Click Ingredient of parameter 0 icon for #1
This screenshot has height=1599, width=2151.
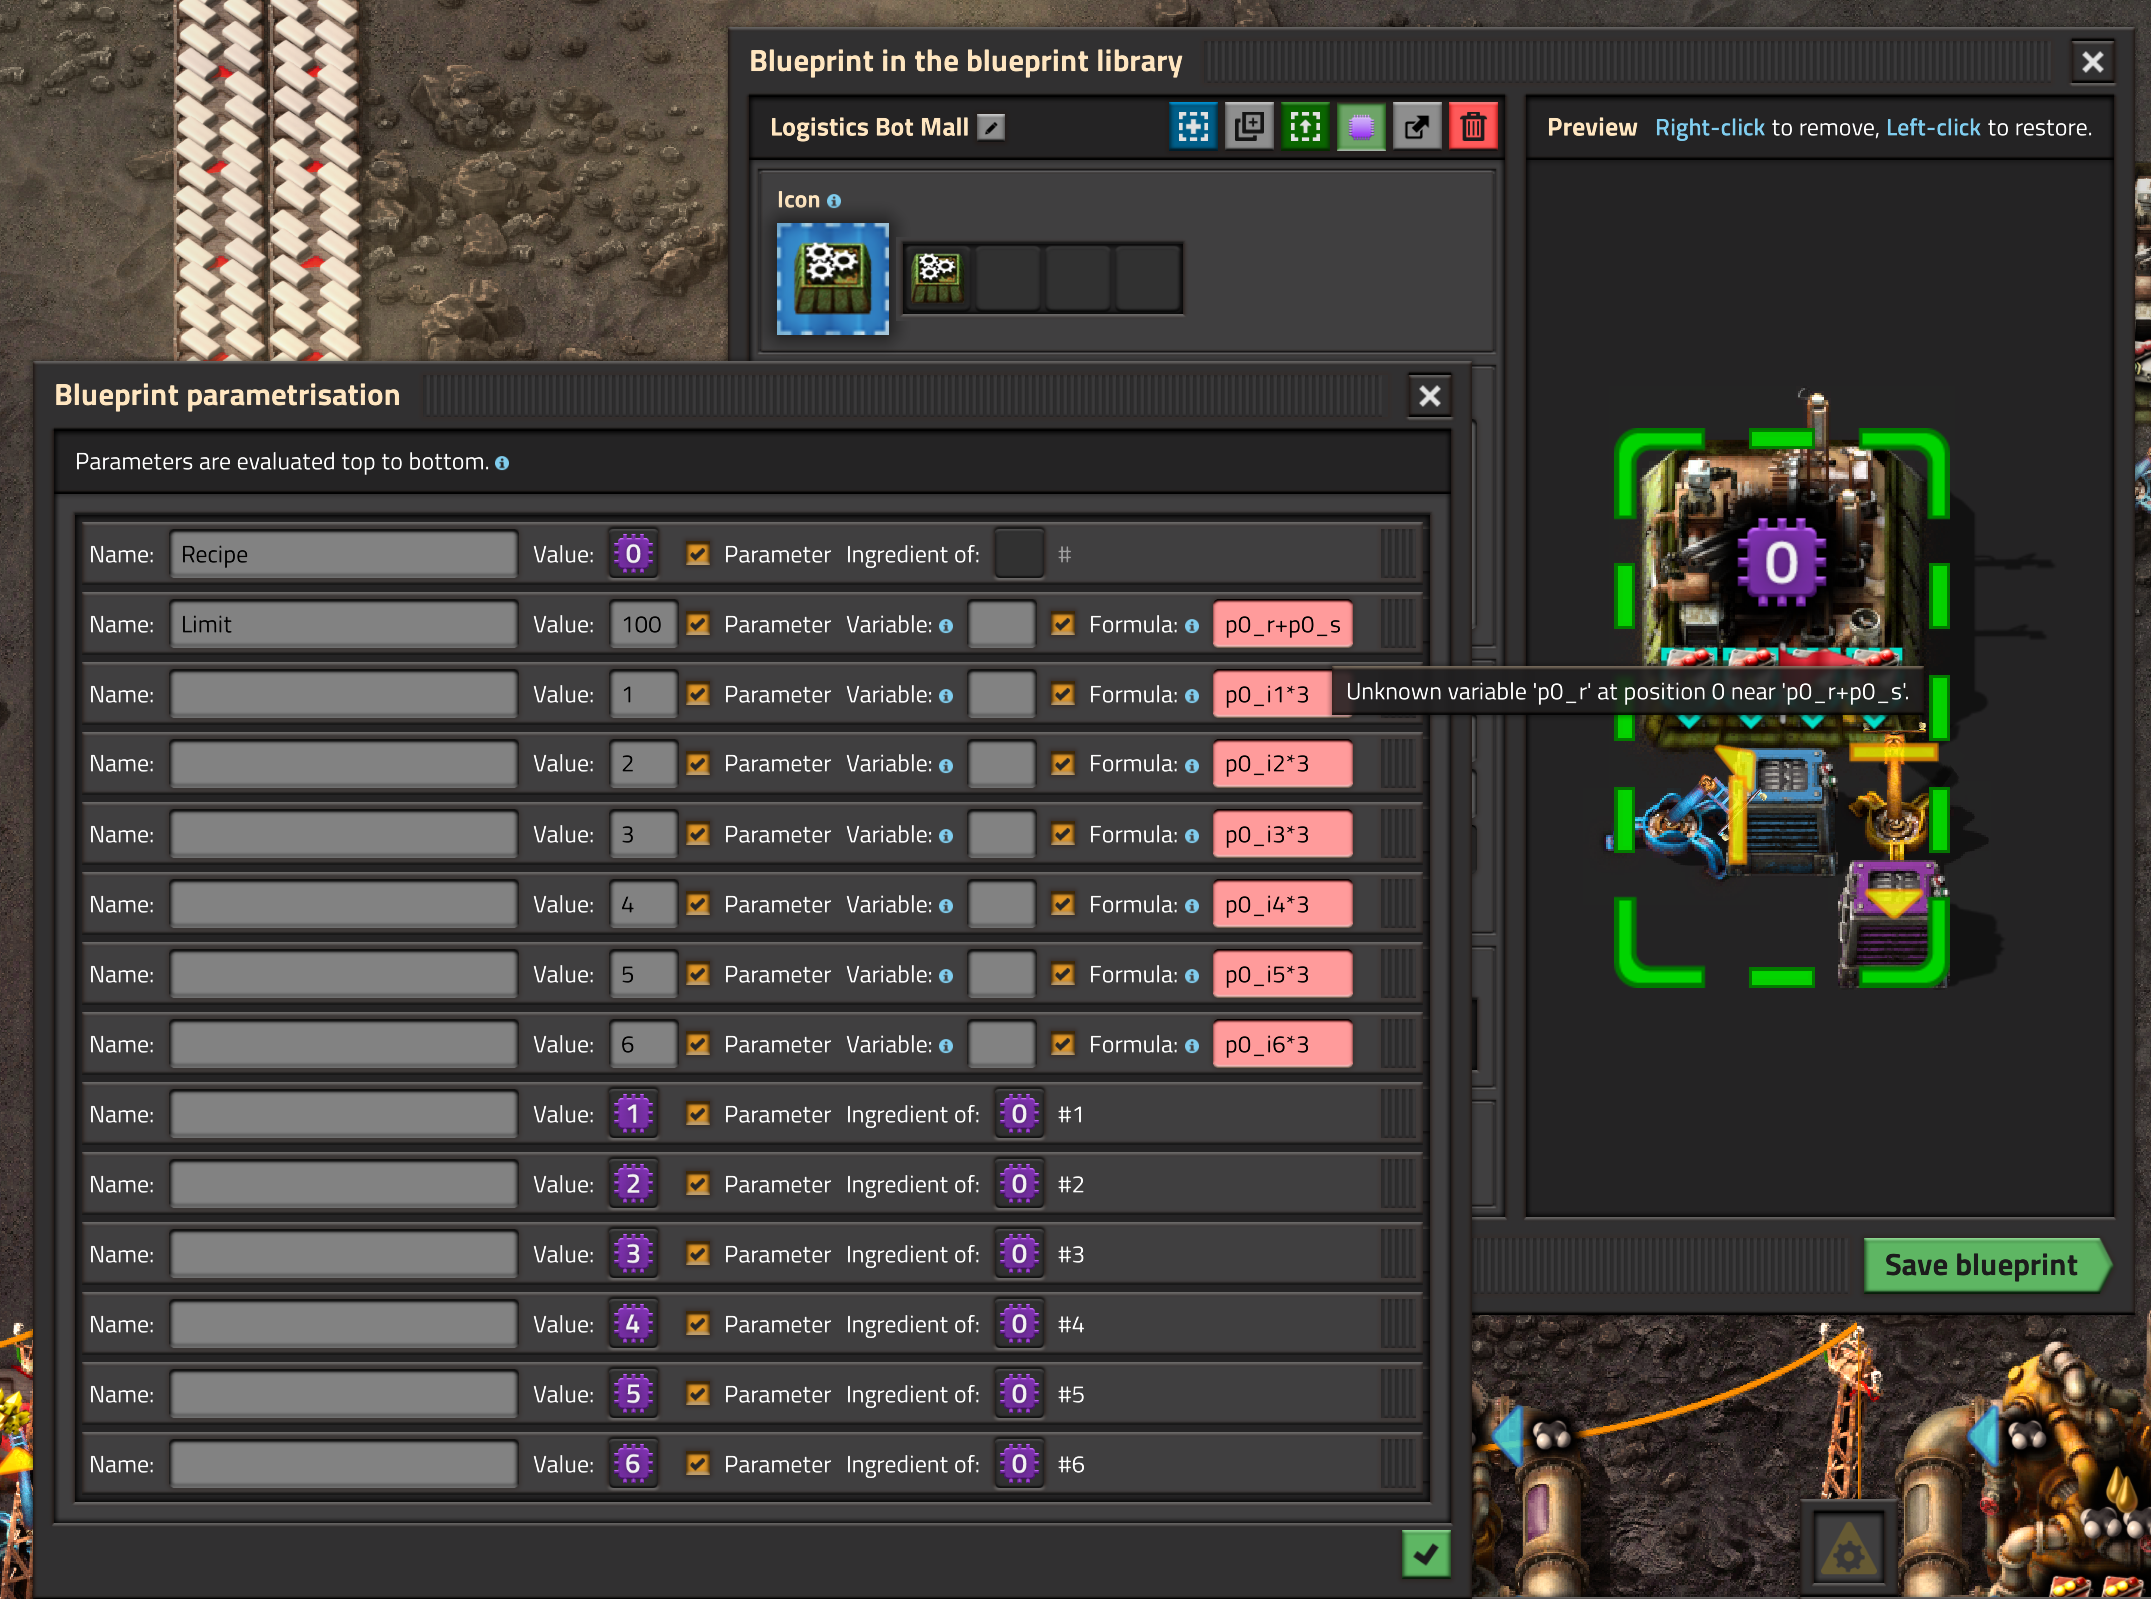coord(1019,1114)
